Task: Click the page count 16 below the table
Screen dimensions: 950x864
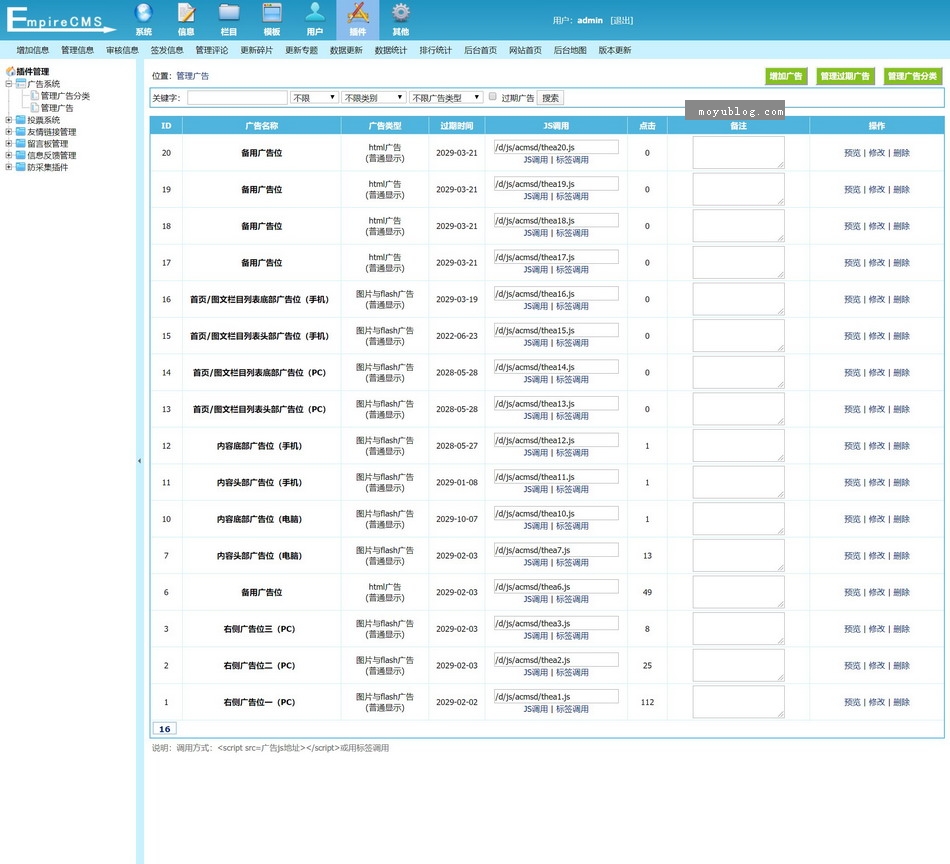Action: 165,729
